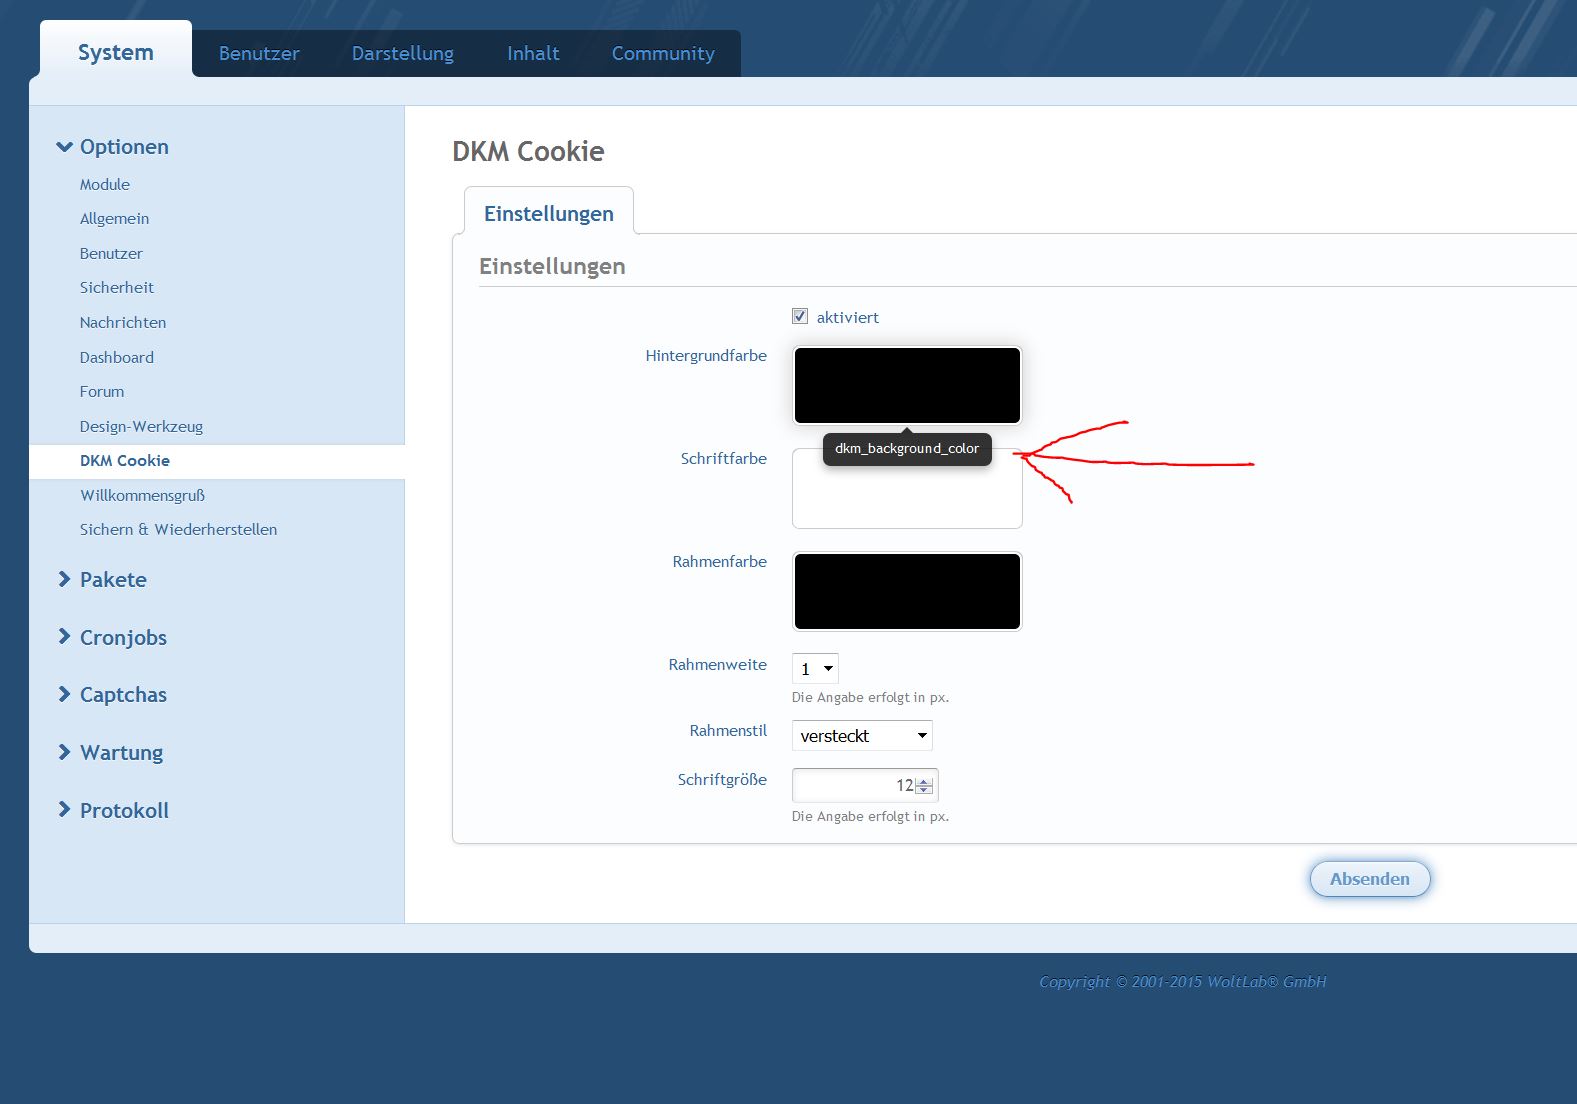Open the Rahmenstil dropdown showing versteckt
The width and height of the screenshot is (1577, 1104).
(862, 736)
